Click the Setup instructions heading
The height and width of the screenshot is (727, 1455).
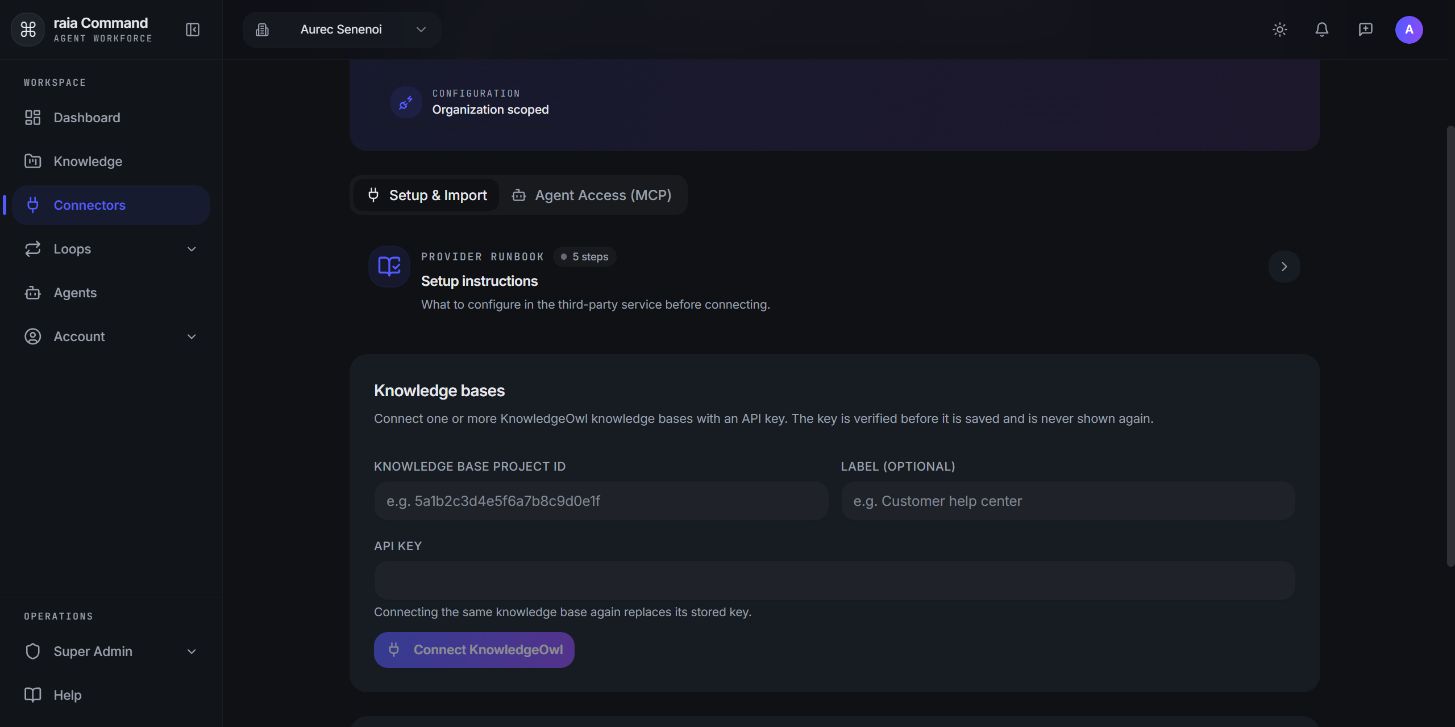[x=479, y=281]
